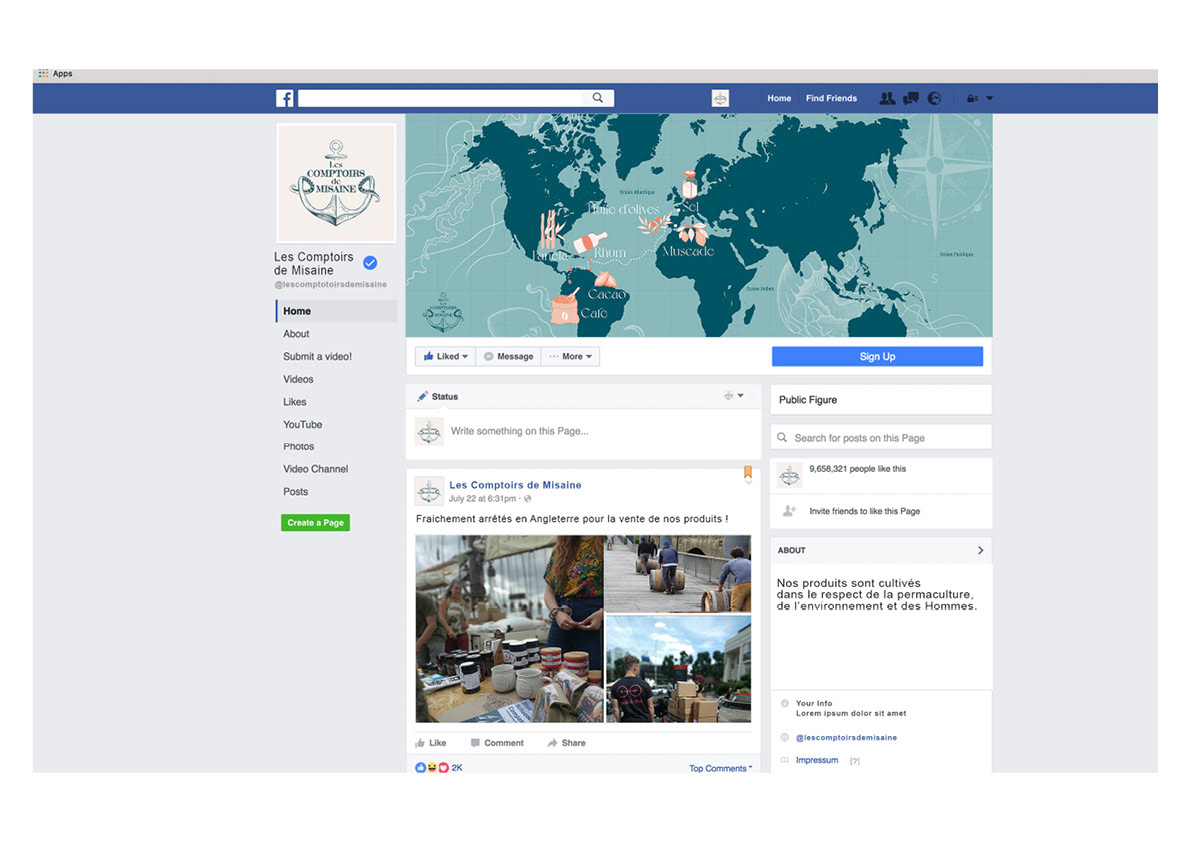1191x842 pixels.
Task: Click the Message button
Action: point(508,356)
